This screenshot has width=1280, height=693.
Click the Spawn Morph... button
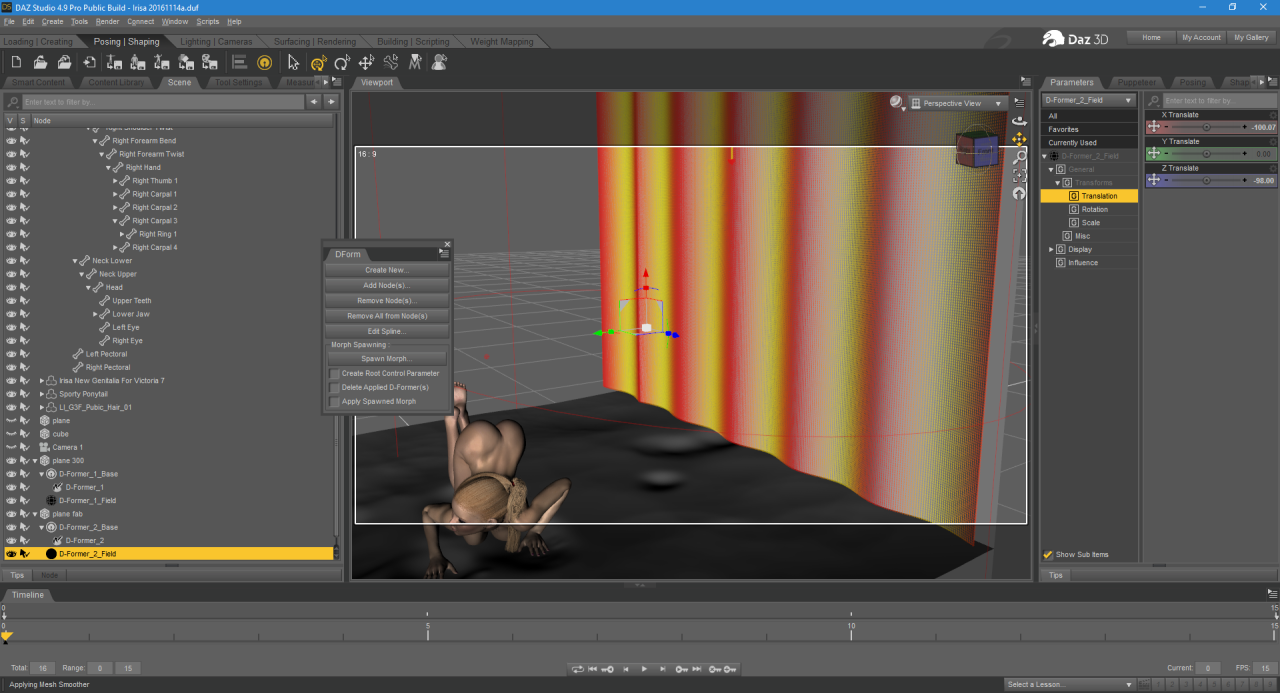click(387, 358)
